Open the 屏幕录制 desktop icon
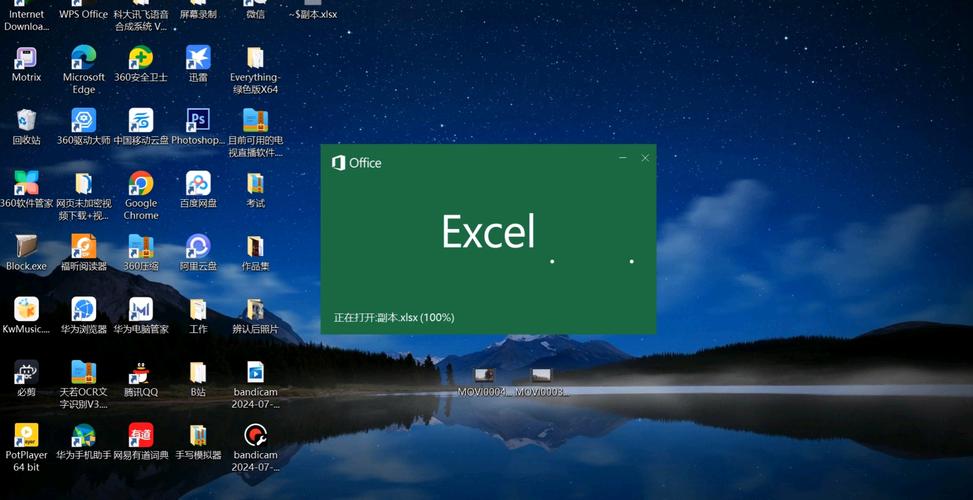 click(x=198, y=11)
